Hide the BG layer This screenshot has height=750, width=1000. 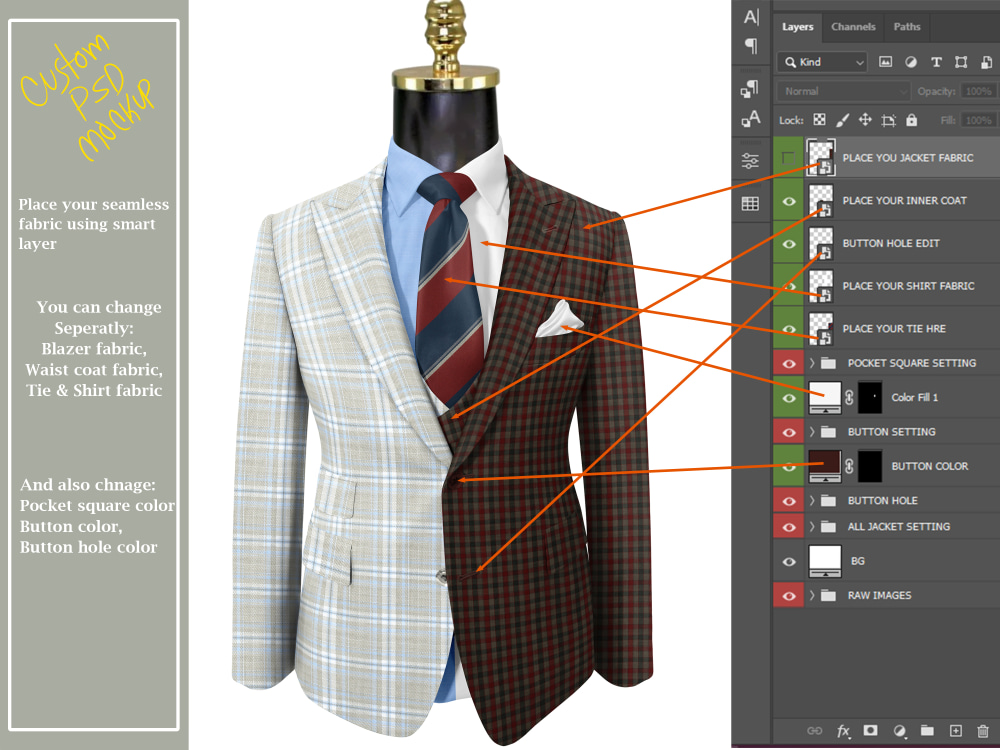[789, 561]
